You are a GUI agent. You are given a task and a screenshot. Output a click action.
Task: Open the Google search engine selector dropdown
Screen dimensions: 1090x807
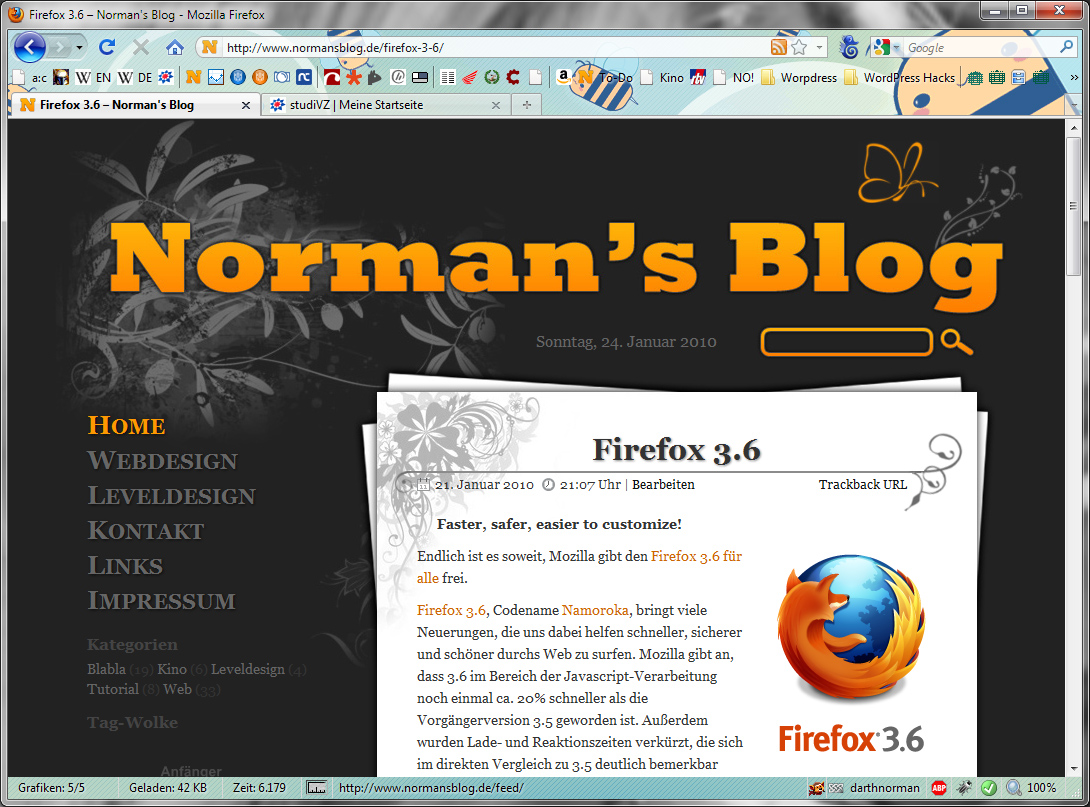(886, 47)
